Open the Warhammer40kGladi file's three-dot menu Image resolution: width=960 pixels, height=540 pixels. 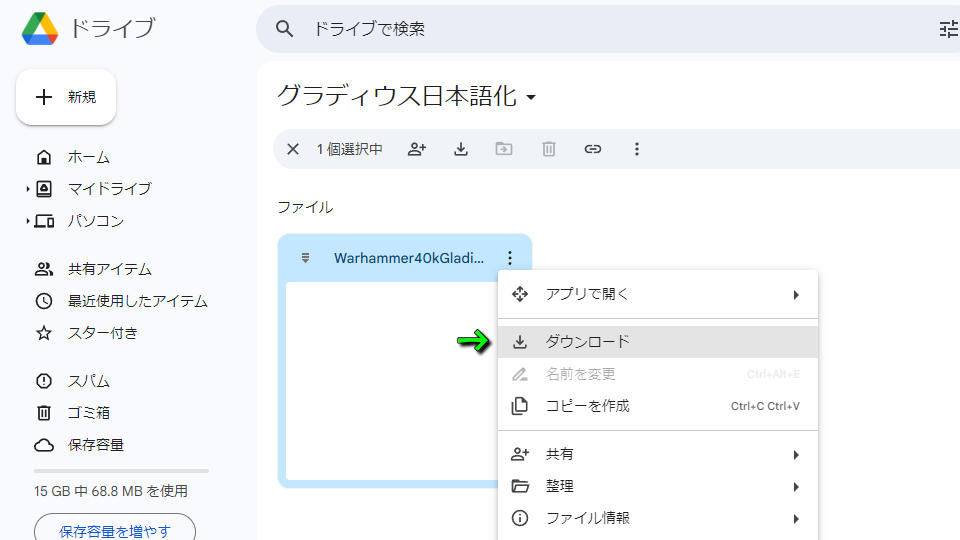click(510, 258)
